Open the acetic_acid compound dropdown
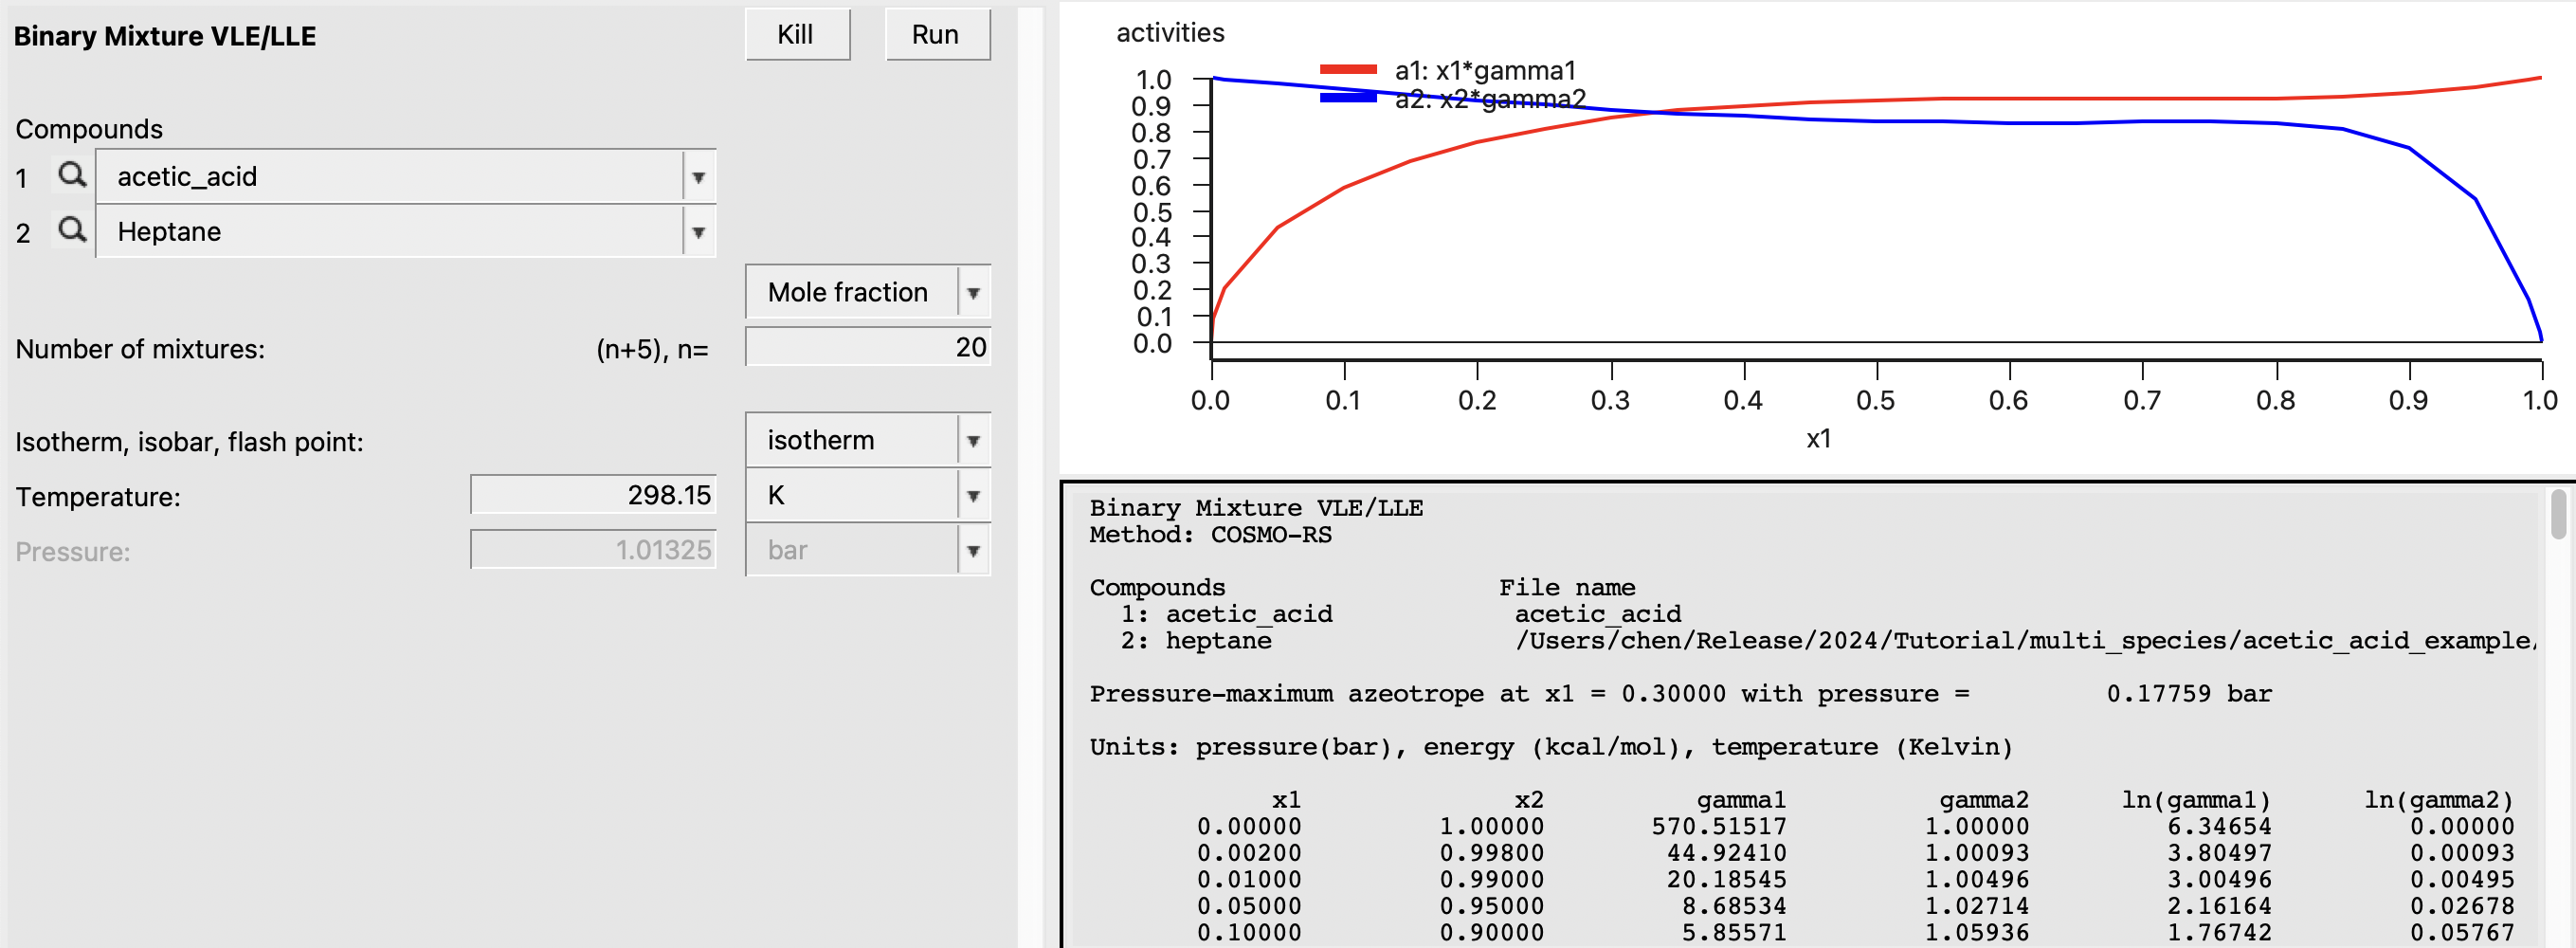Screen dimensions: 2576x948 click(698, 177)
